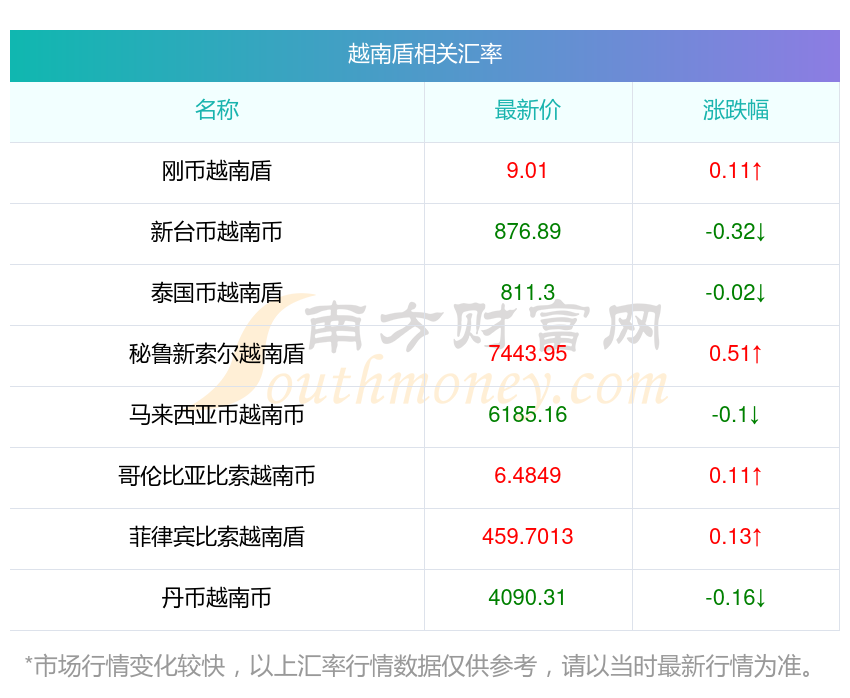Viewport: 850px width, 698px height.
Task: Select the 马来西亚币越南币 row name
Action: coord(217,415)
